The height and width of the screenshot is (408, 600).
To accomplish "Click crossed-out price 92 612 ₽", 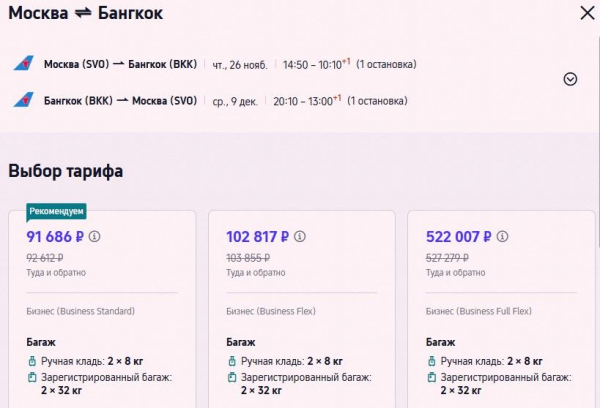I will click(45, 258).
